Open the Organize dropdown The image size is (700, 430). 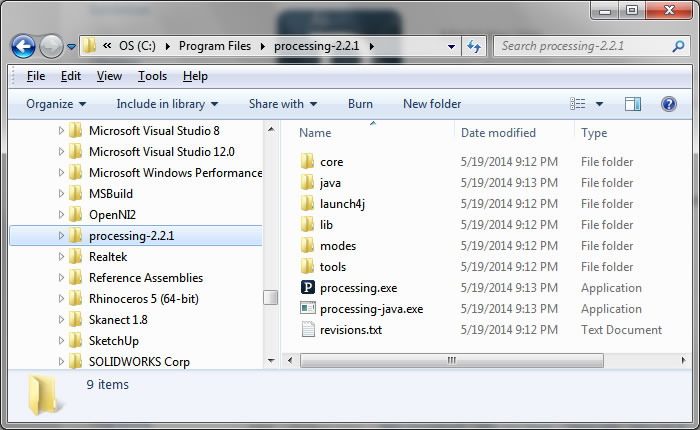(x=56, y=104)
